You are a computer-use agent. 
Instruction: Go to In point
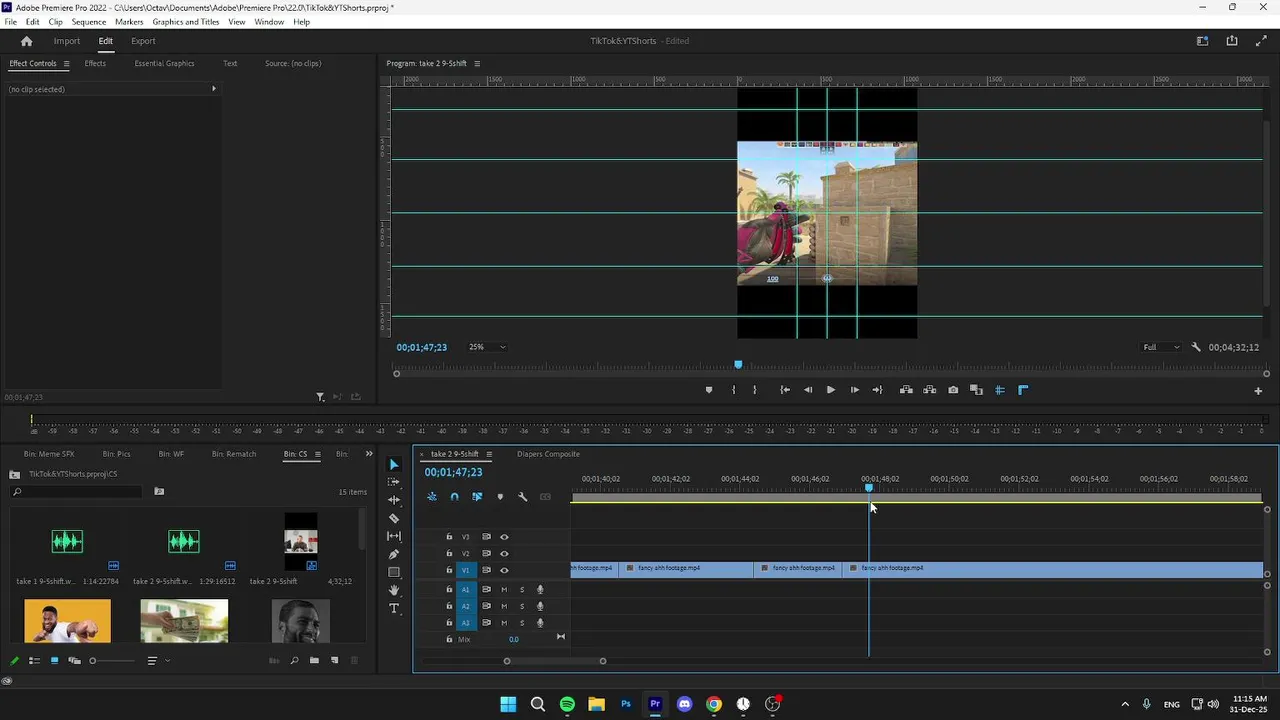coord(785,390)
